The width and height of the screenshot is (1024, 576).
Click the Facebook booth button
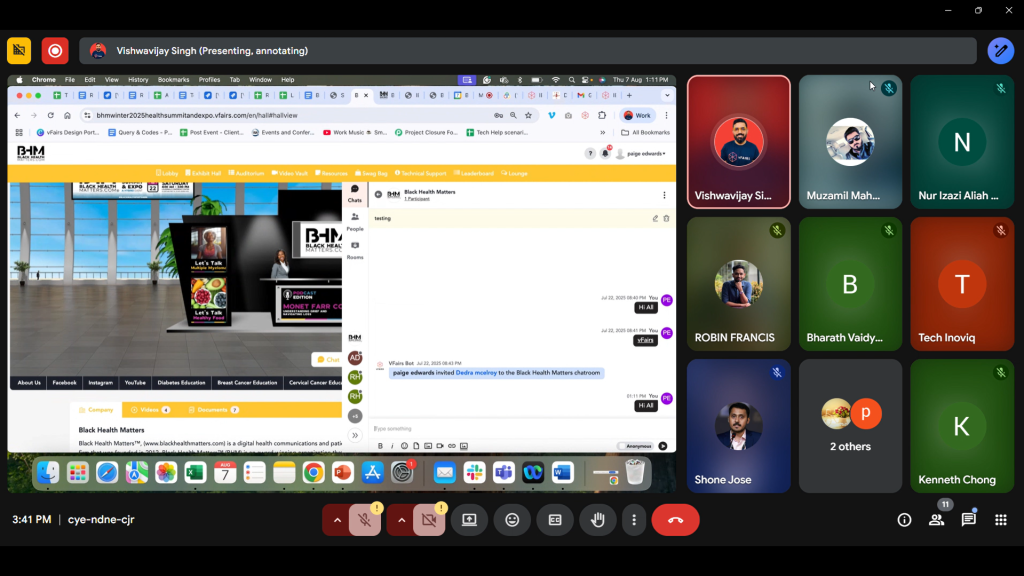click(x=64, y=383)
